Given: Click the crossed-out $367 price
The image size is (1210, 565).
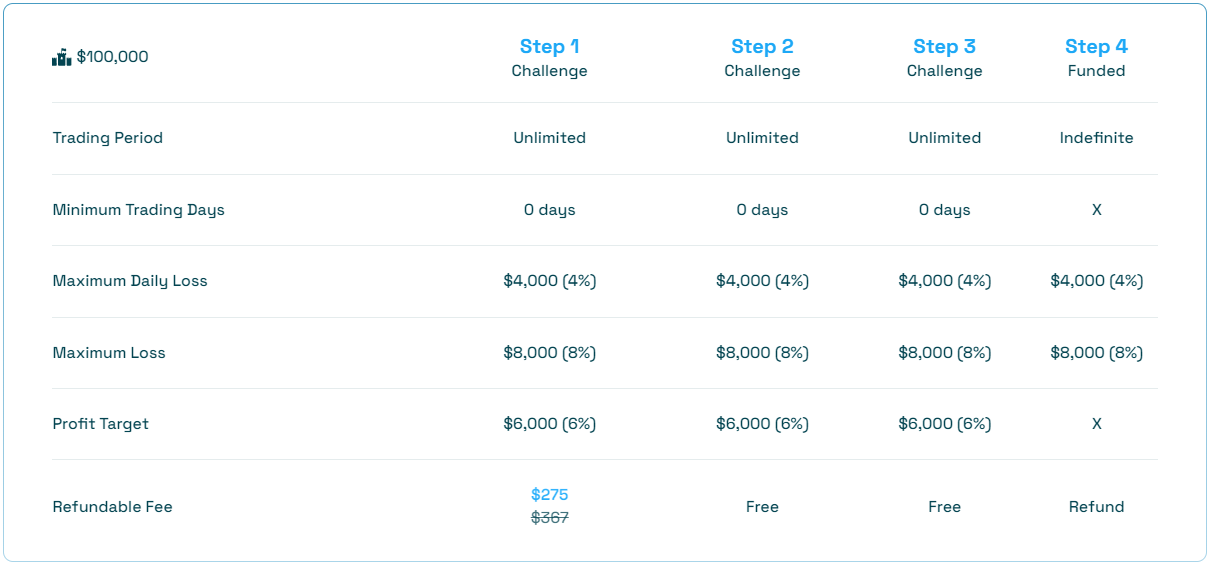Looking at the screenshot, I should [x=549, y=517].
